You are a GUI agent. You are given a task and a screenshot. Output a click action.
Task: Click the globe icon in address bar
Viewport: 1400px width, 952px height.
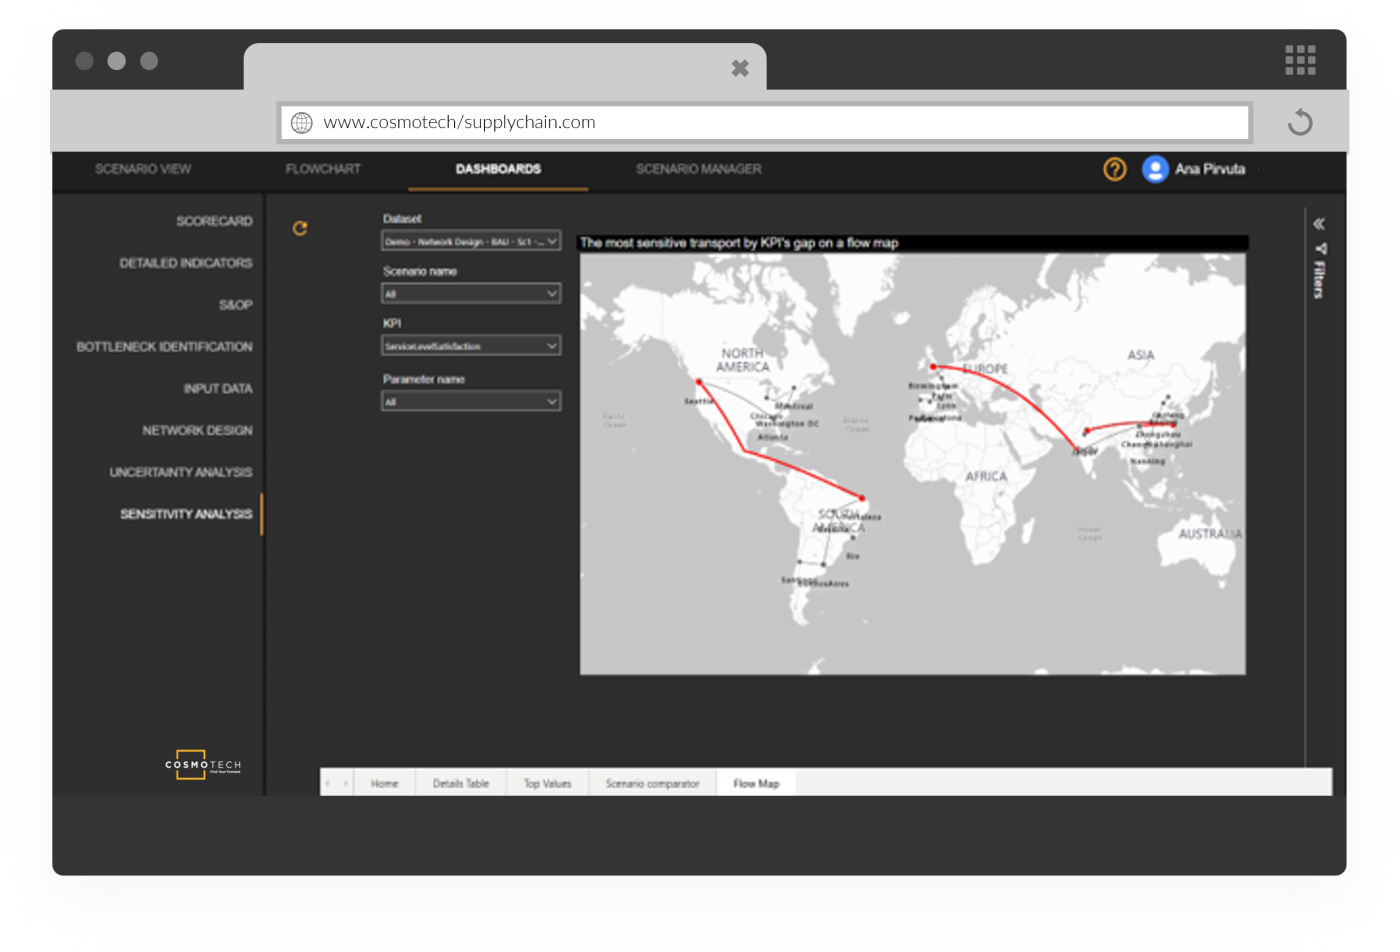click(x=302, y=123)
